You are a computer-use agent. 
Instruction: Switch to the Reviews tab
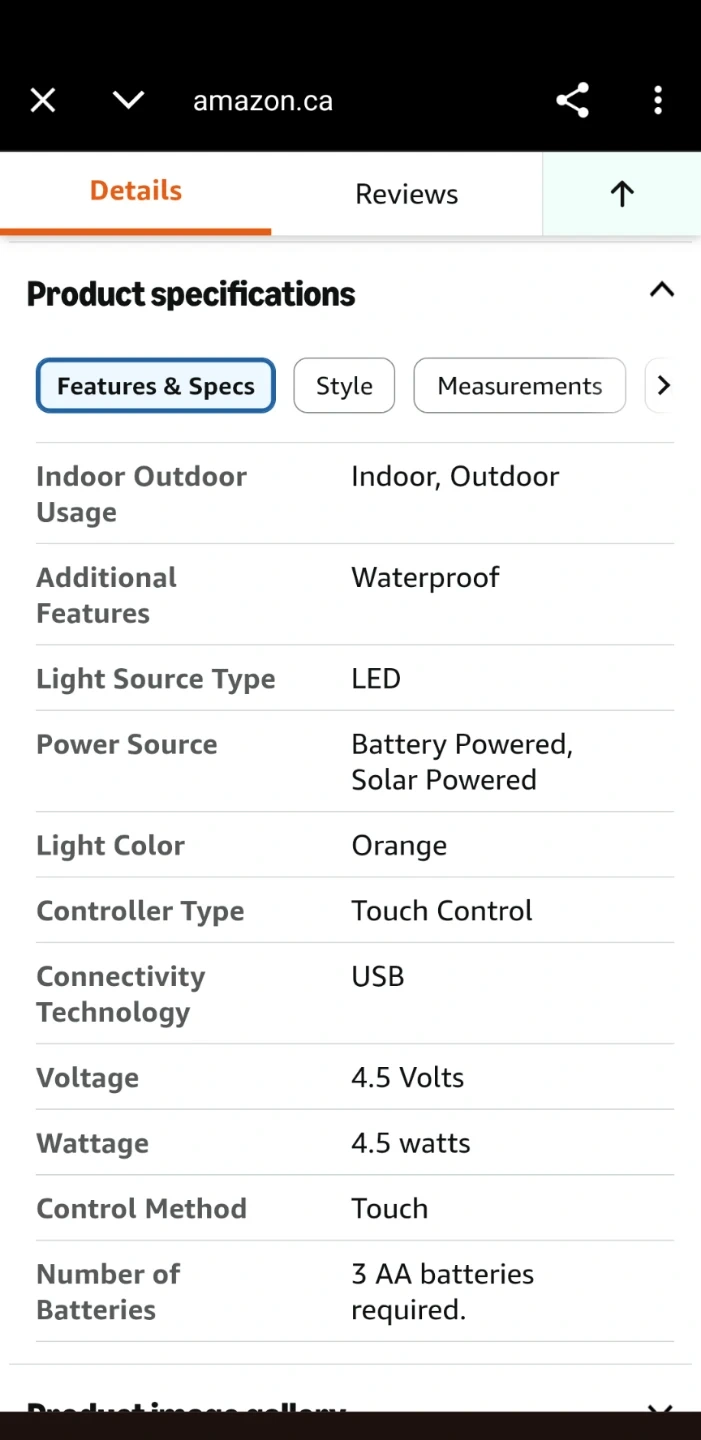406,194
